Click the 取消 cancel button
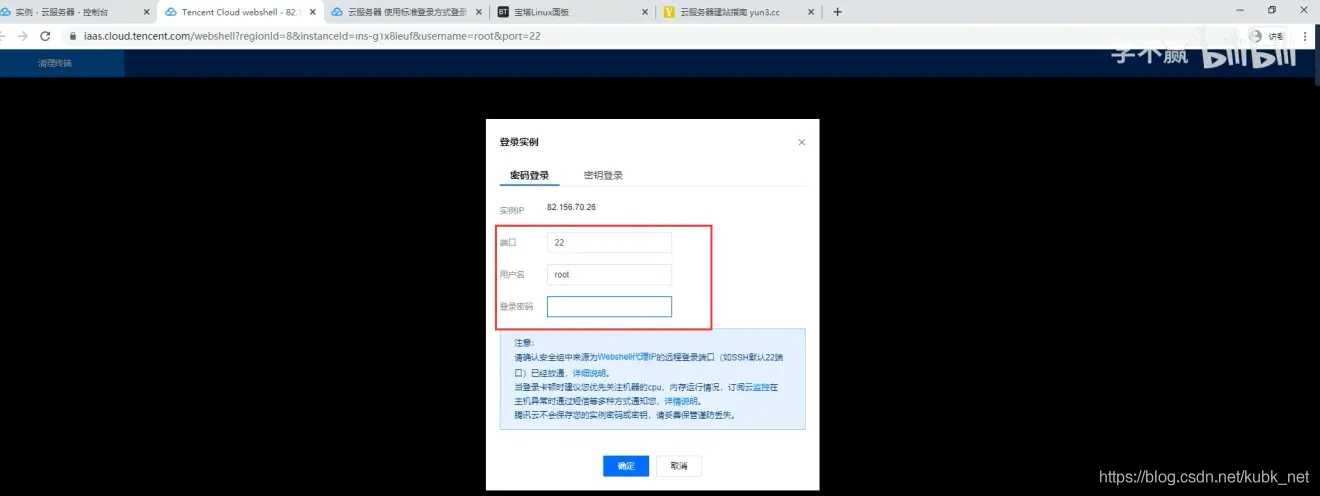This screenshot has width=1320, height=496. (679, 466)
